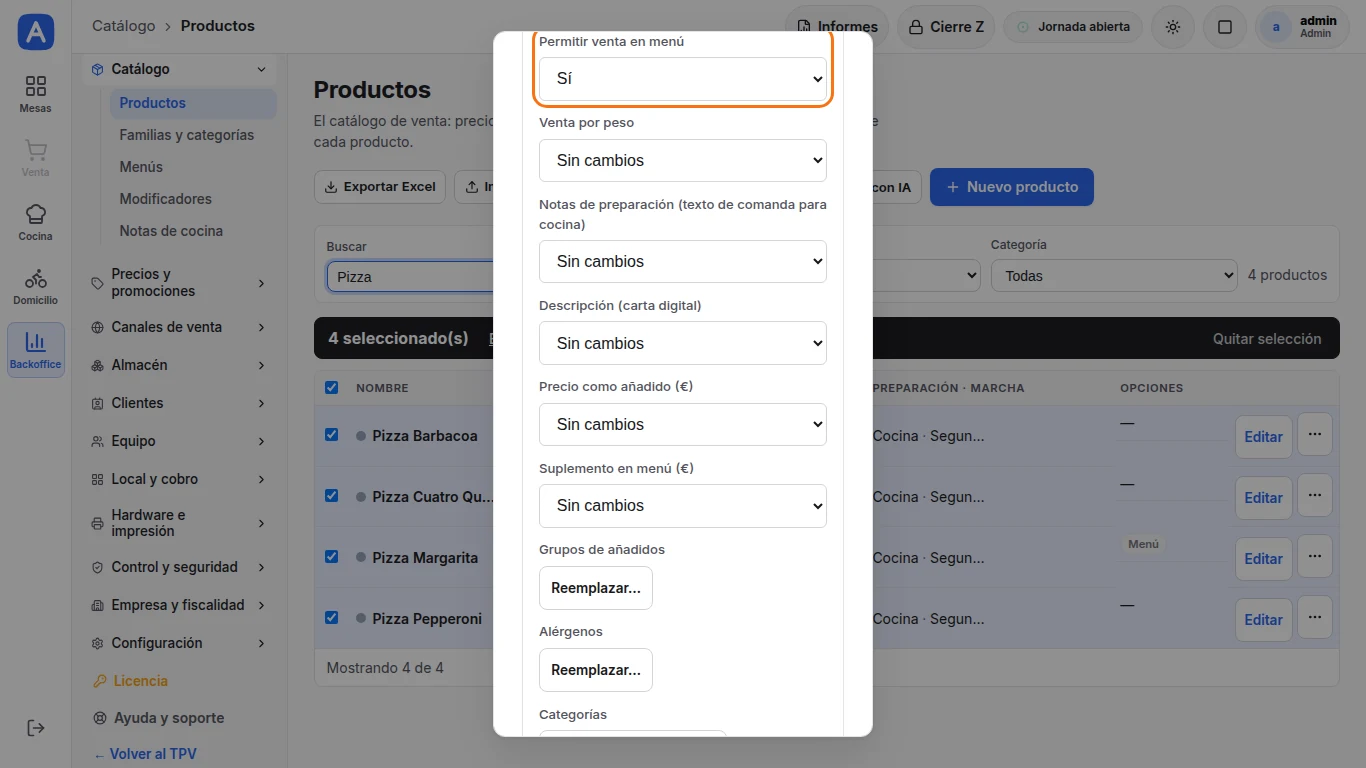
Task: Open the Descripción (carta digital) dropdown
Action: 683,343
